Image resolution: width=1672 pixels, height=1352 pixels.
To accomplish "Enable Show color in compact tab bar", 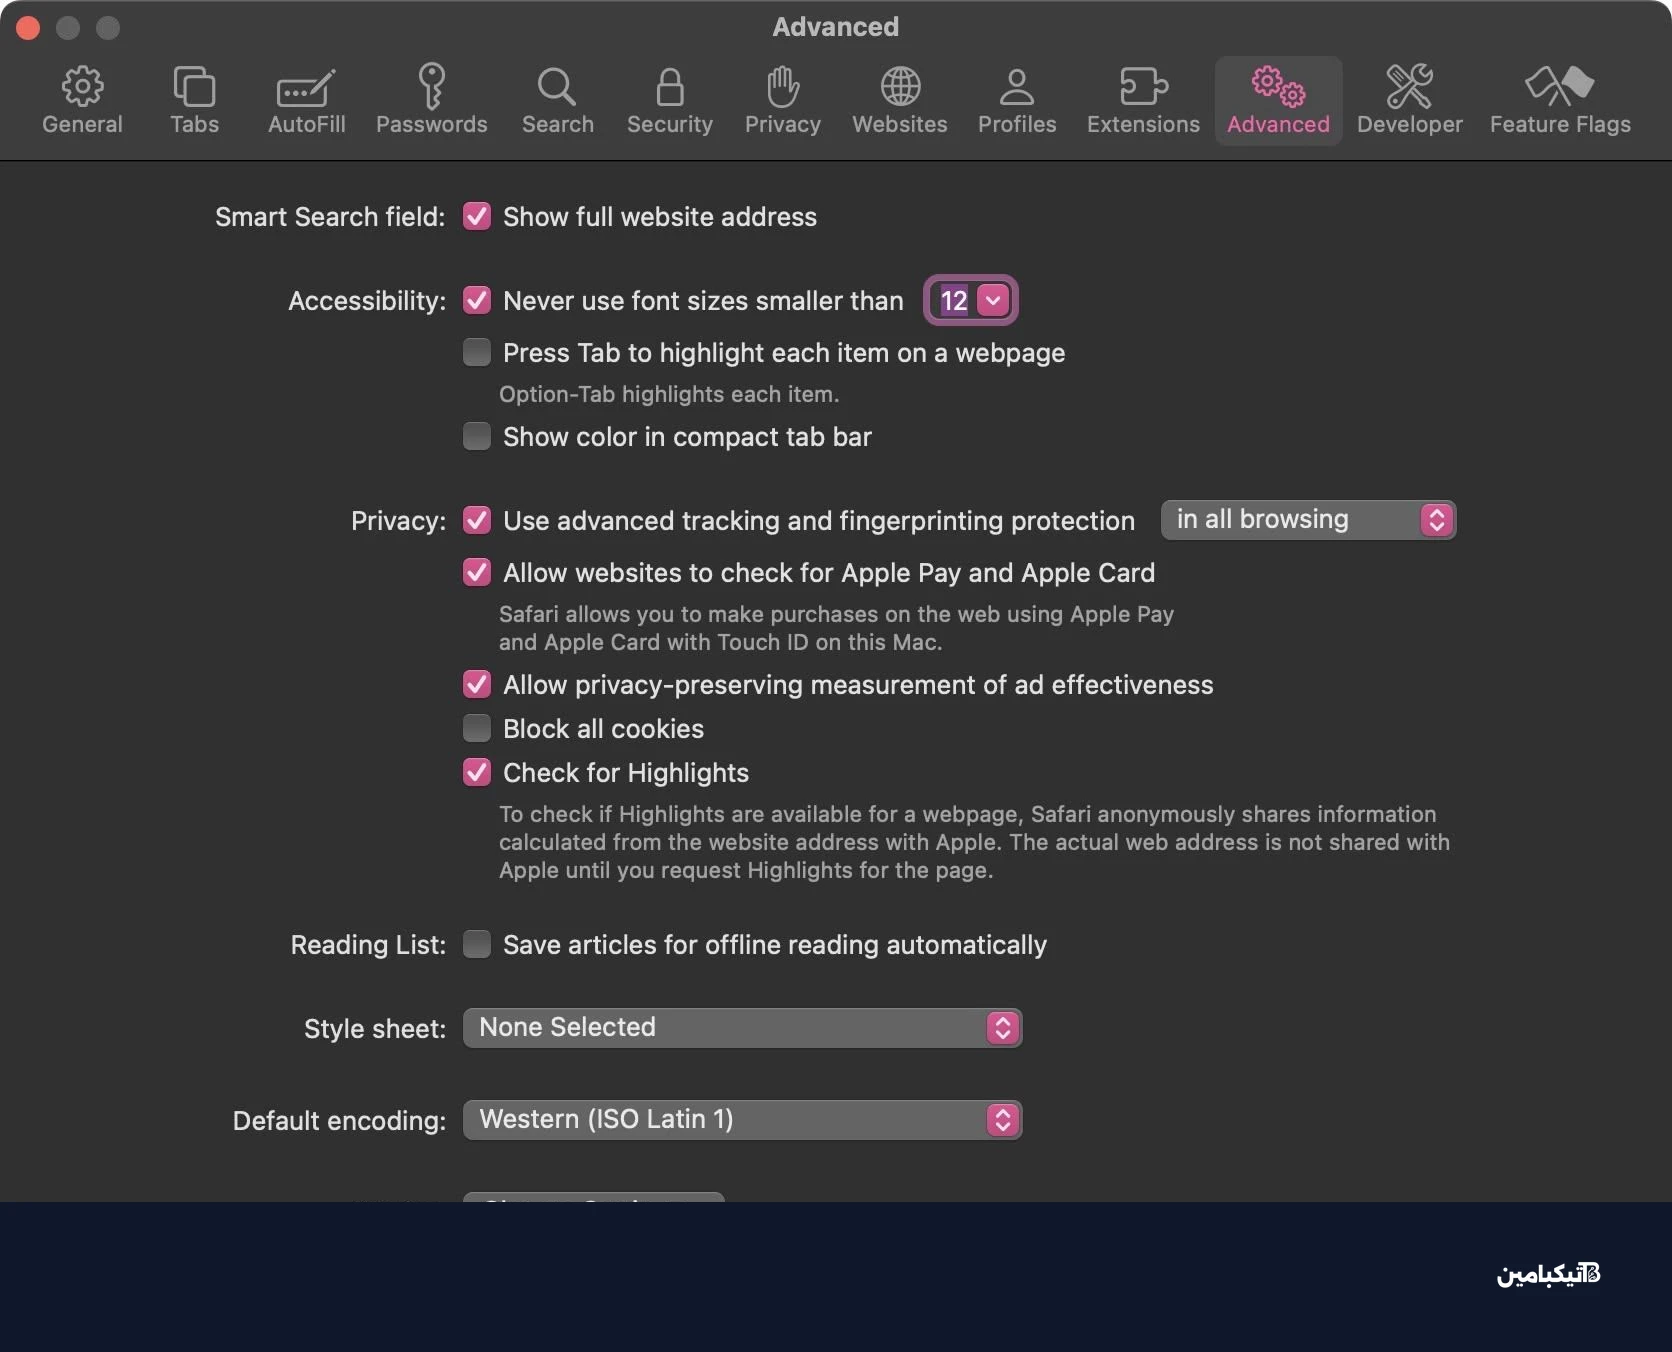I will click(477, 437).
